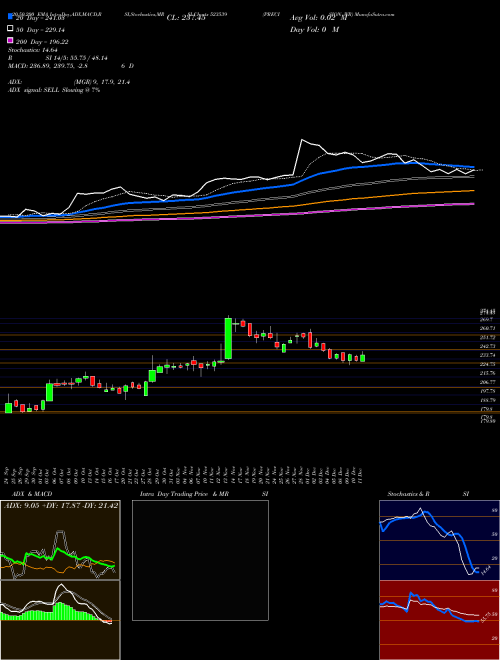
Task: Click the 242.73 price axis label
Action: (487, 346)
